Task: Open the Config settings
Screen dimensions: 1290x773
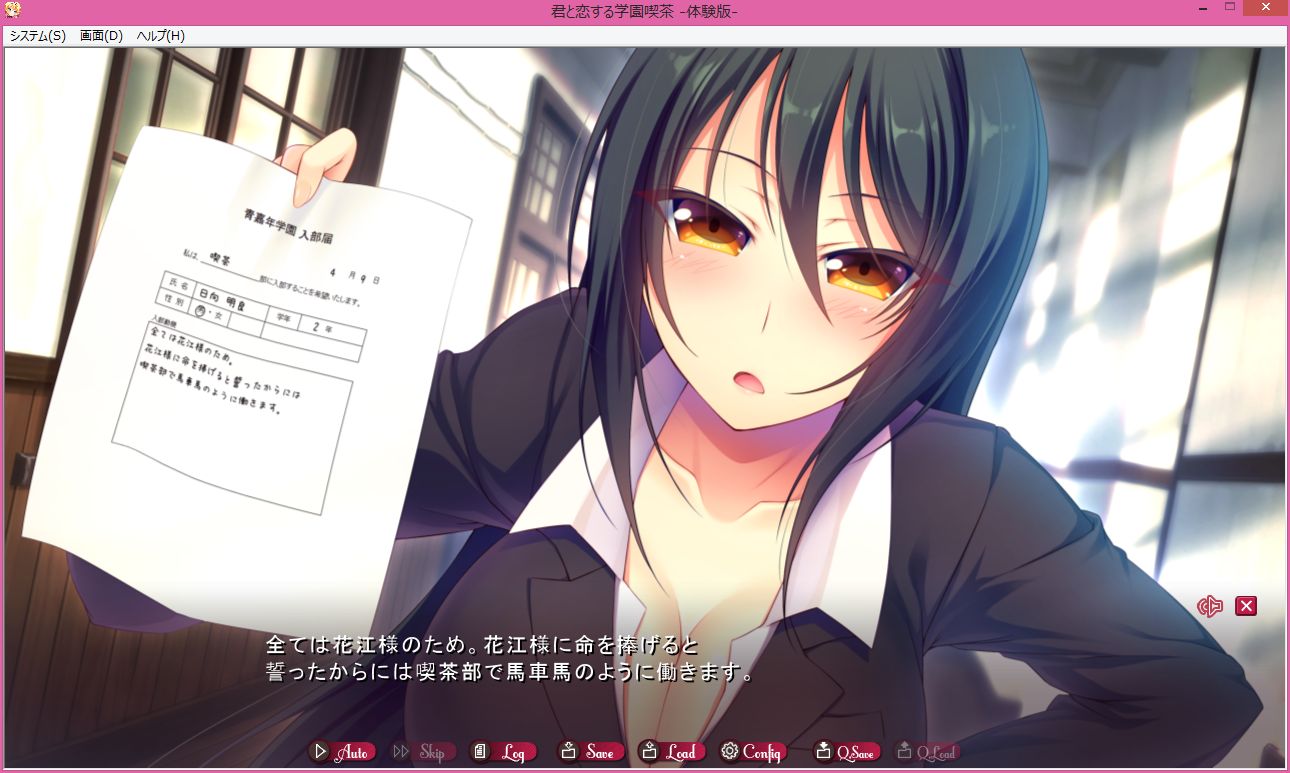Action: click(753, 752)
